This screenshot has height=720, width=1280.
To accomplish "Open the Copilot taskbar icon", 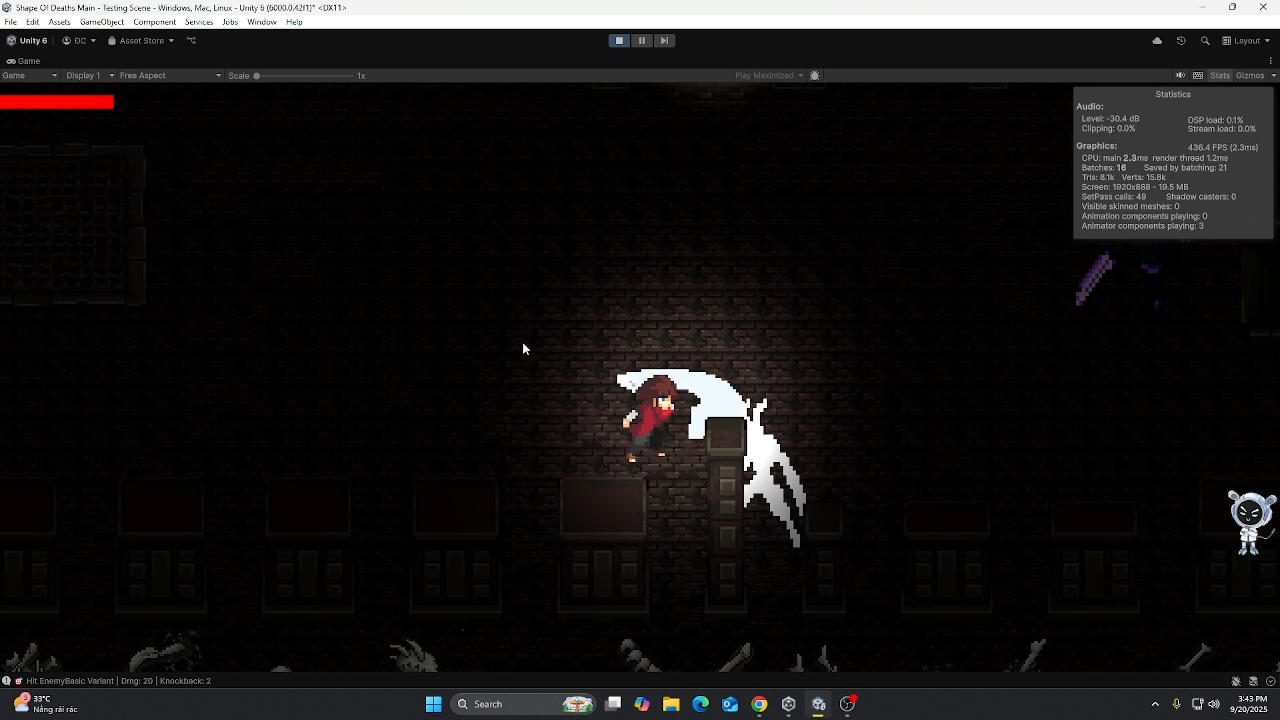I will 642,704.
